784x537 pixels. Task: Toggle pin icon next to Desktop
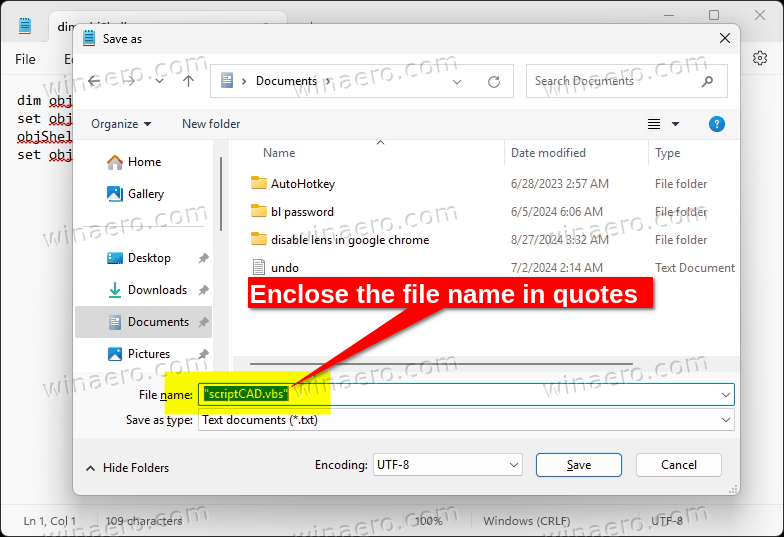(x=203, y=258)
